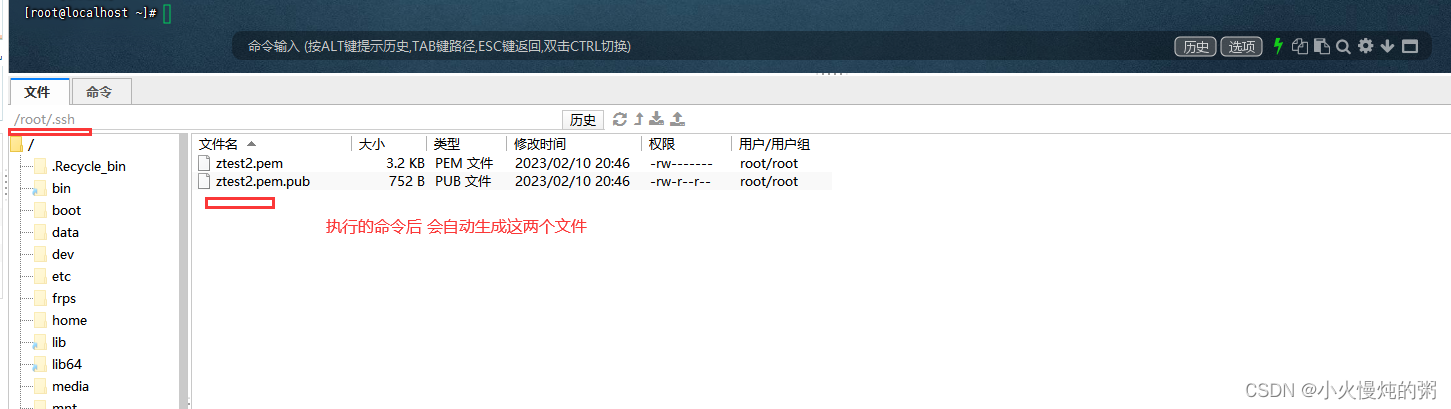The height and width of the screenshot is (409, 1451).
Task: Open the 选项 options button
Action: point(1242,46)
